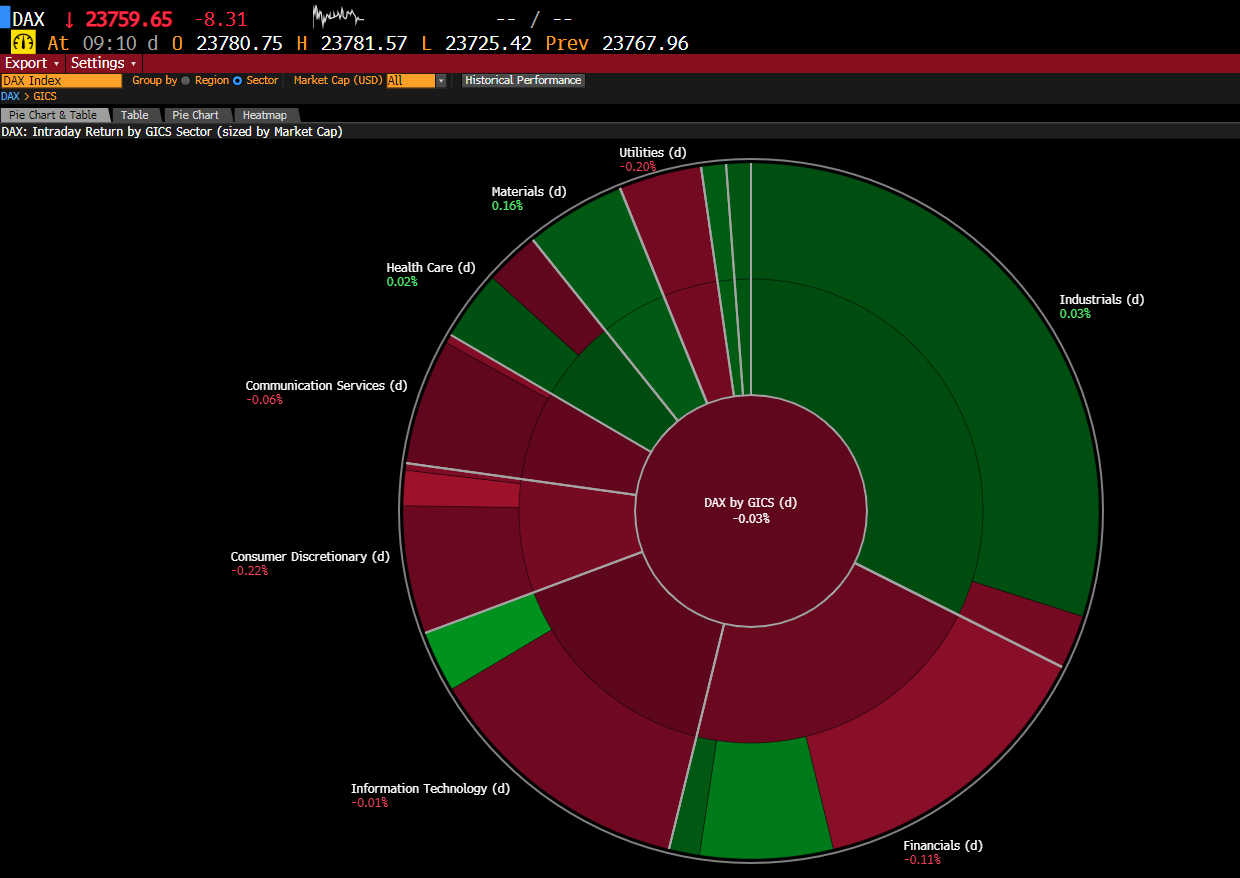Open the Settings menu
This screenshot has width=1240, height=878.
click(103, 62)
